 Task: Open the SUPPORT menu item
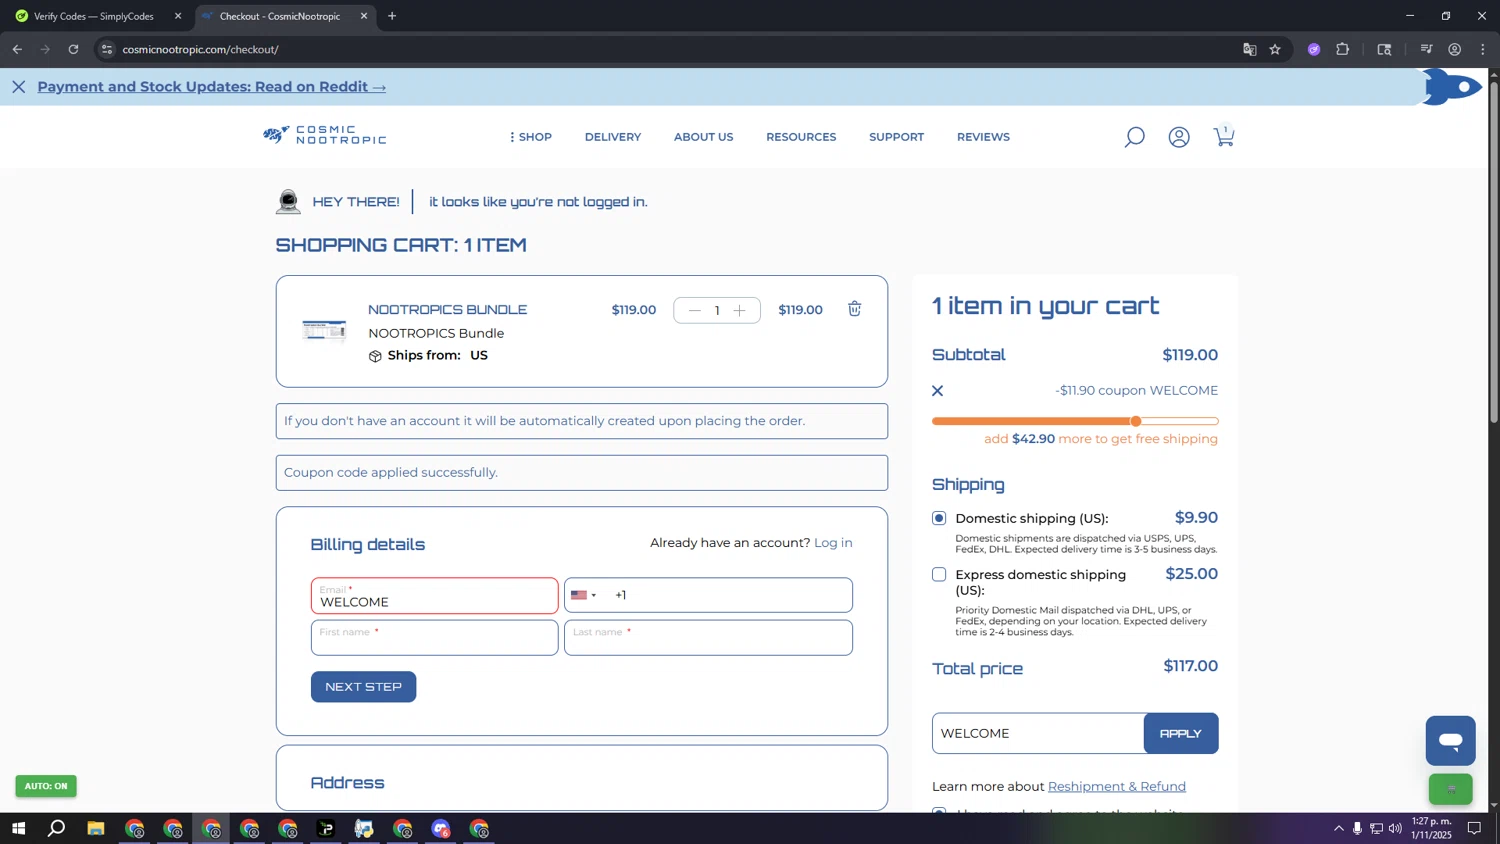[896, 137]
